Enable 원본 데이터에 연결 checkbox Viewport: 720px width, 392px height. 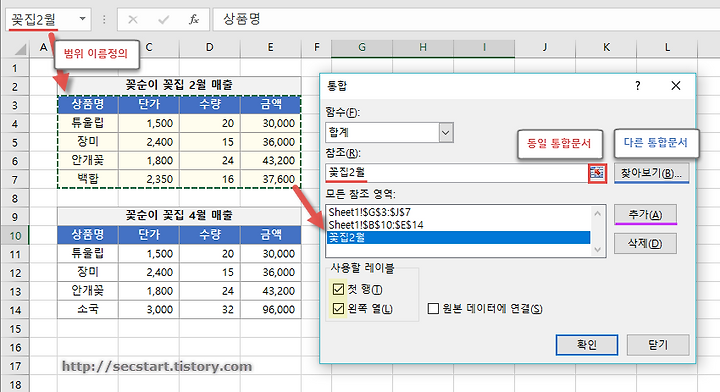coord(433,308)
